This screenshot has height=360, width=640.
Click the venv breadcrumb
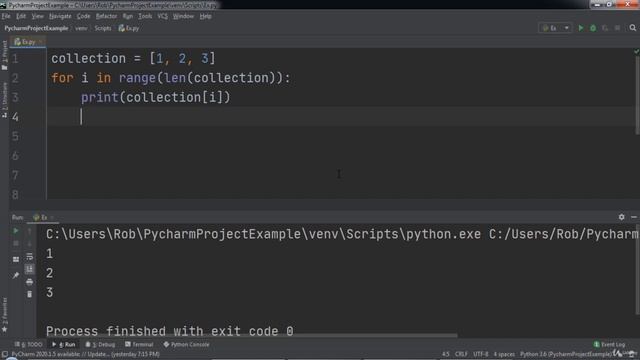81,28
